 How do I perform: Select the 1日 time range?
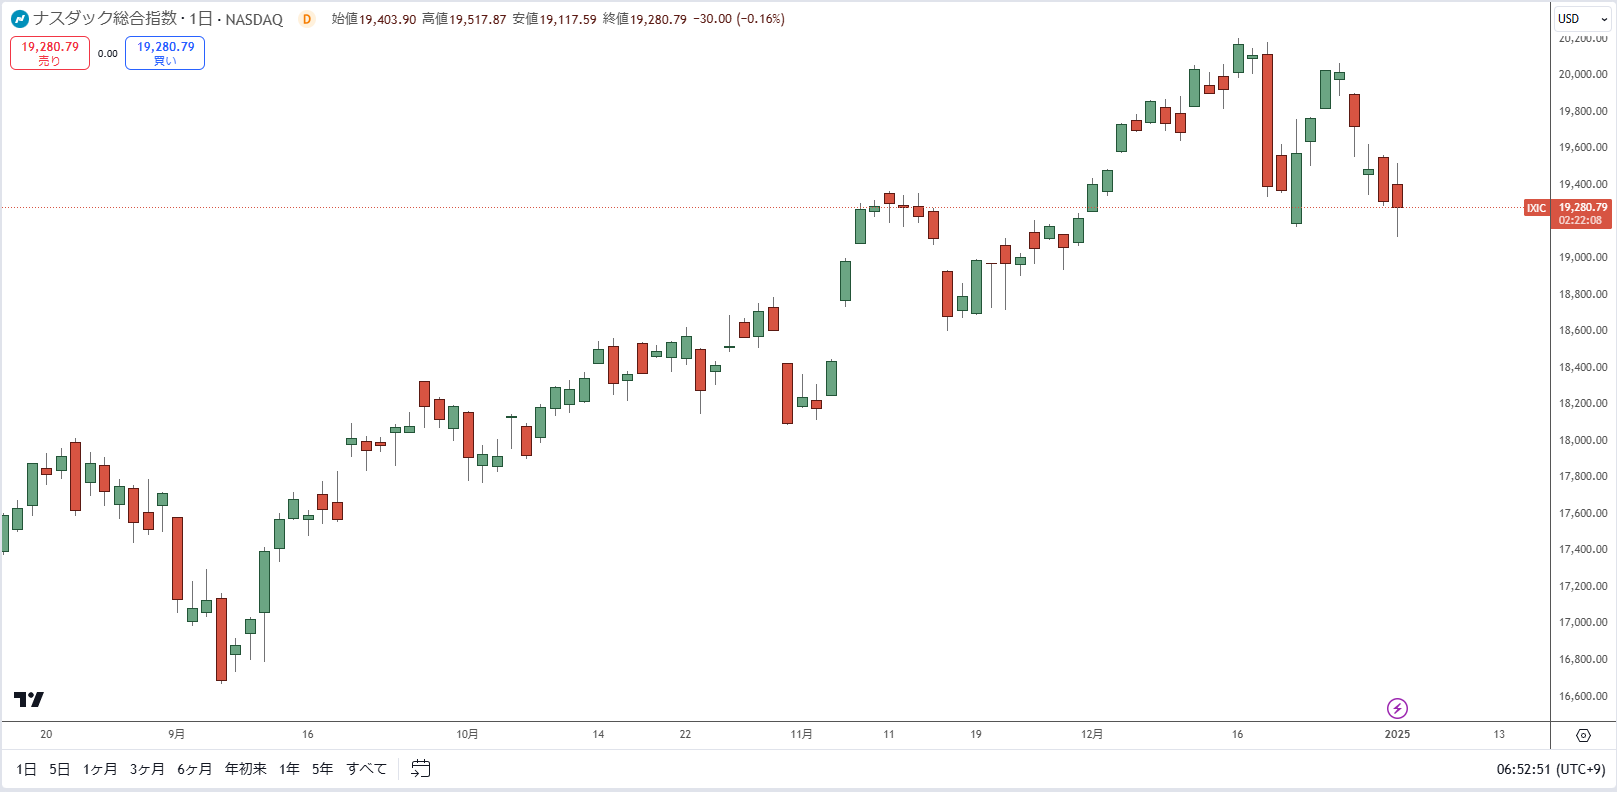[x=26, y=769]
